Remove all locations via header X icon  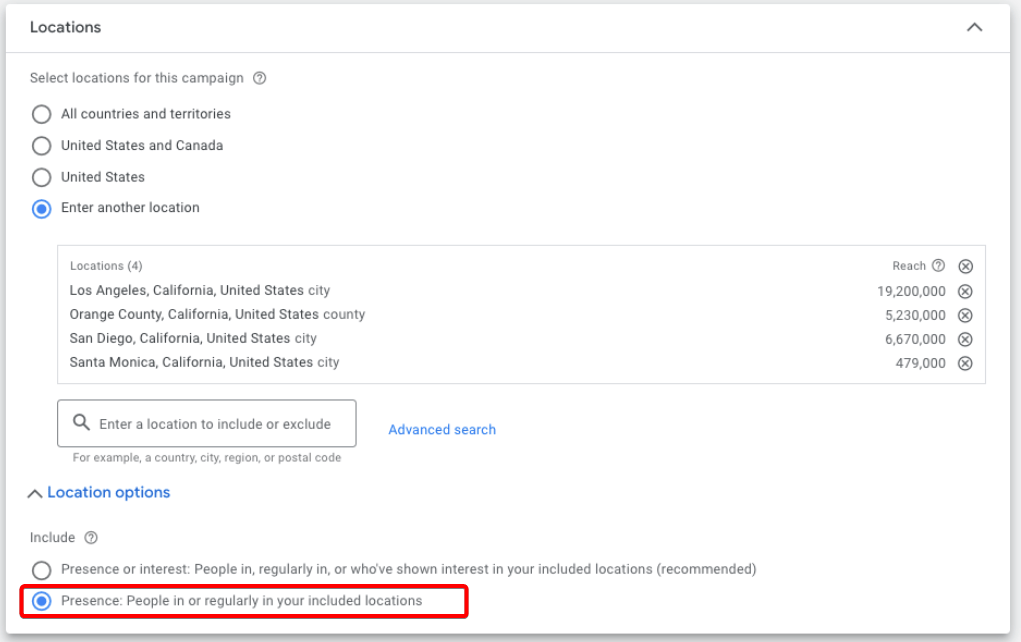coord(965,266)
